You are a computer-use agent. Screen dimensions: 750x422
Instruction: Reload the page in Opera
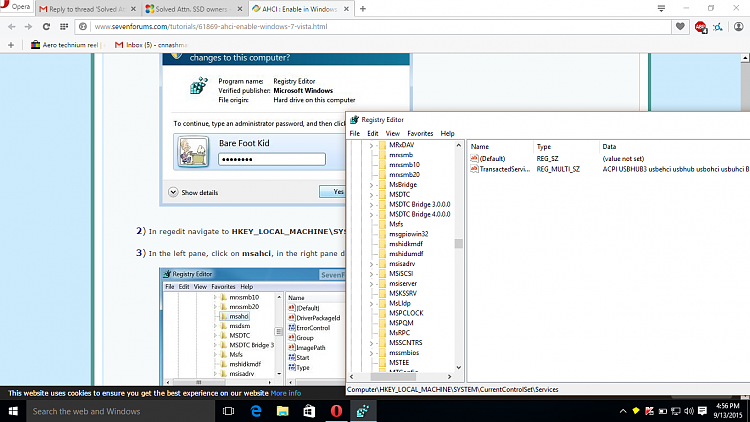pyautogui.click(x=46, y=27)
